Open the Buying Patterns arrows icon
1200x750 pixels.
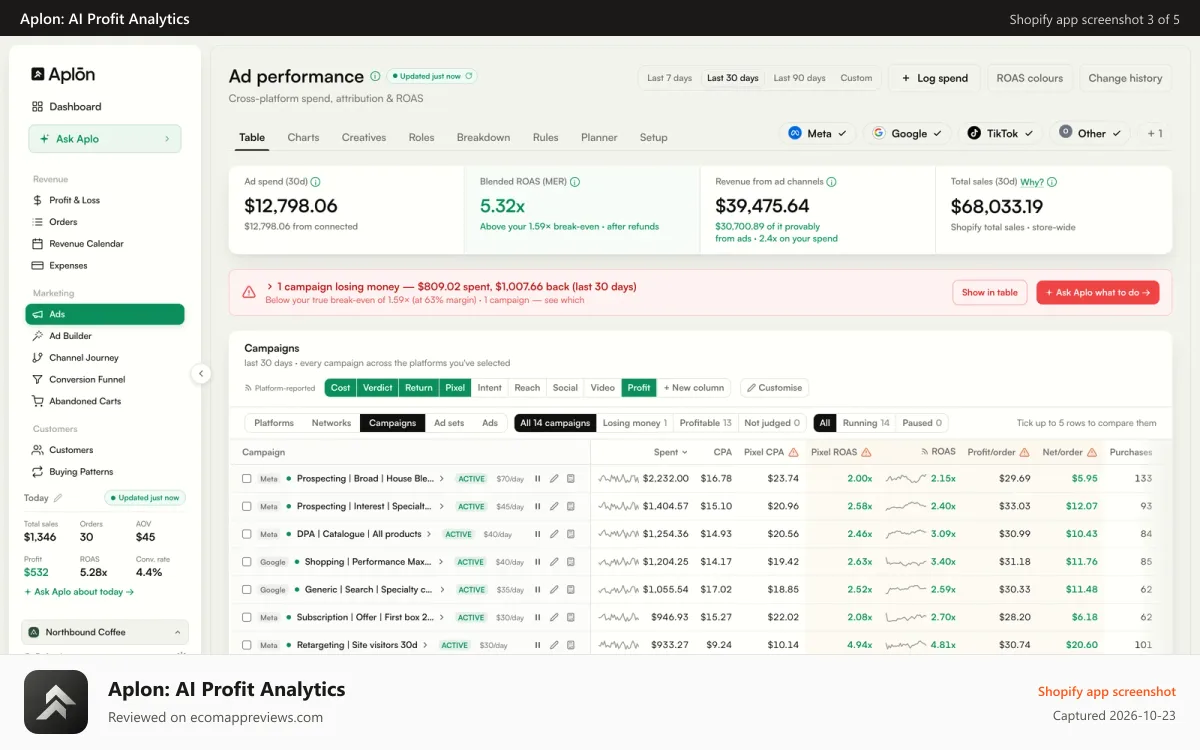[37, 472]
